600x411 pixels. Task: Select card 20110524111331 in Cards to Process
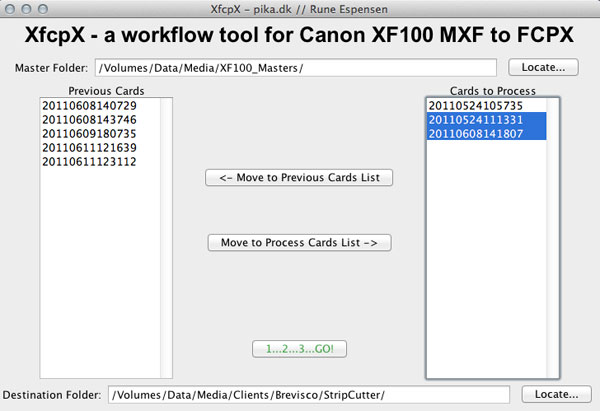tap(486, 119)
